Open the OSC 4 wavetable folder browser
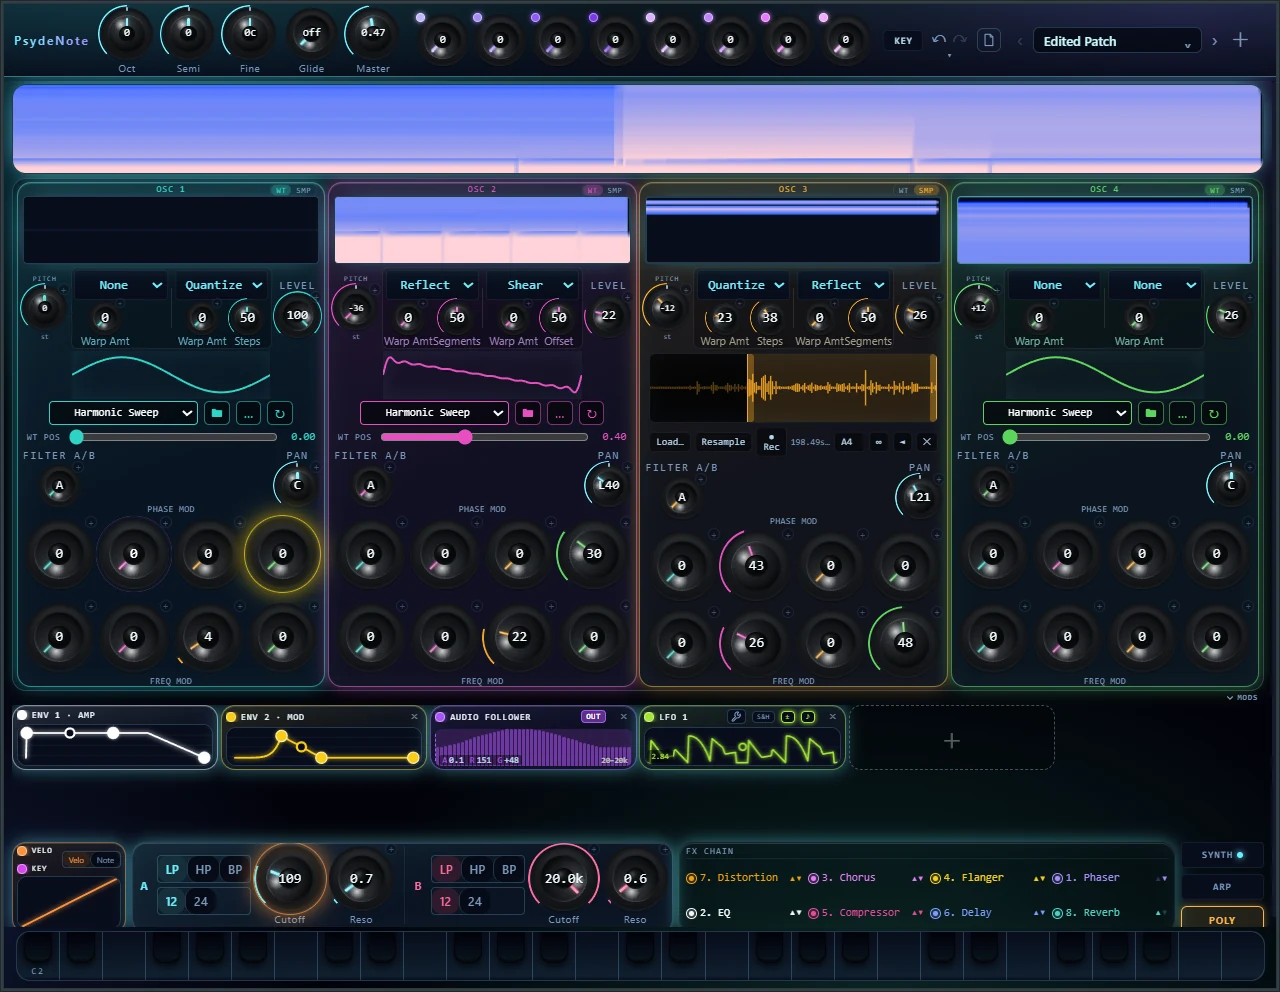The width and height of the screenshot is (1280, 992). pyautogui.click(x=1151, y=413)
